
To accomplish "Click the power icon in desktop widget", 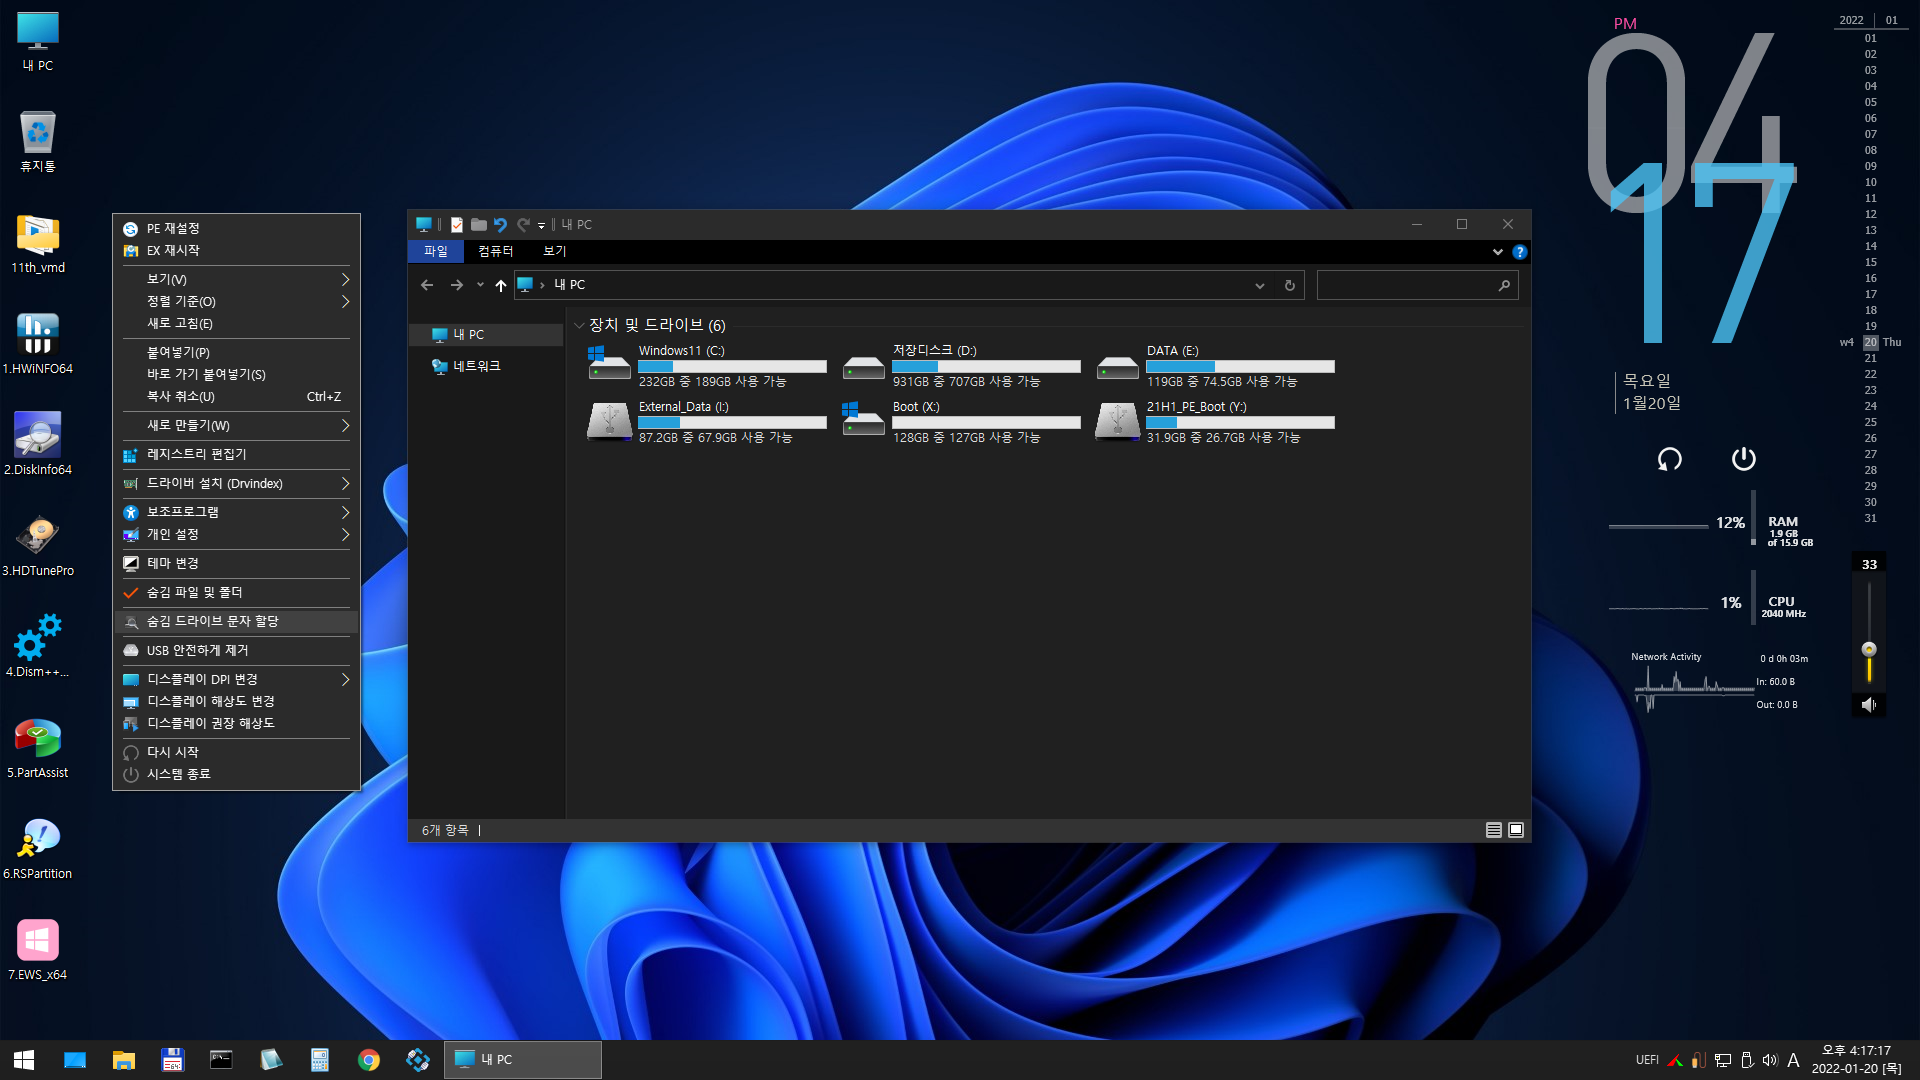I will pyautogui.click(x=1744, y=459).
